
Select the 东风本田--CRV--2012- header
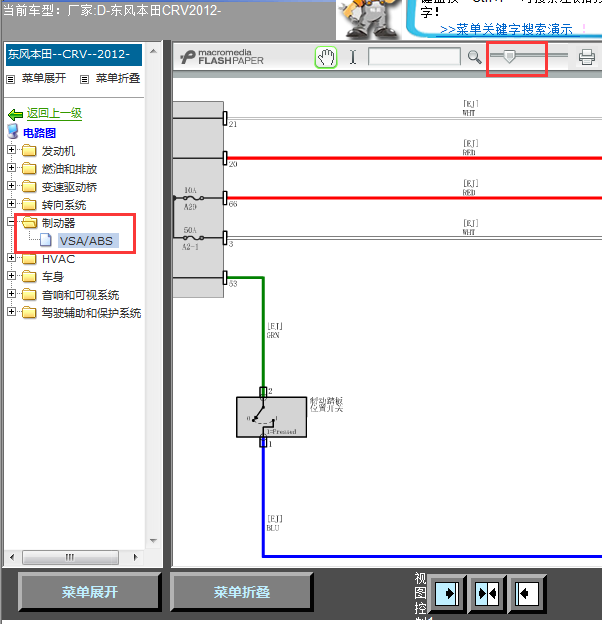click(x=74, y=55)
